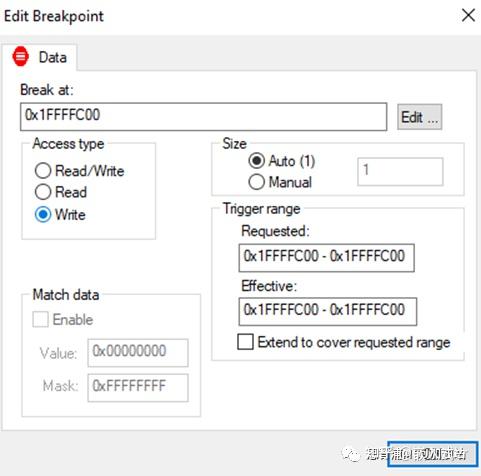Select the Read/Write access type
This screenshot has width=481, height=476.
coord(80,171)
